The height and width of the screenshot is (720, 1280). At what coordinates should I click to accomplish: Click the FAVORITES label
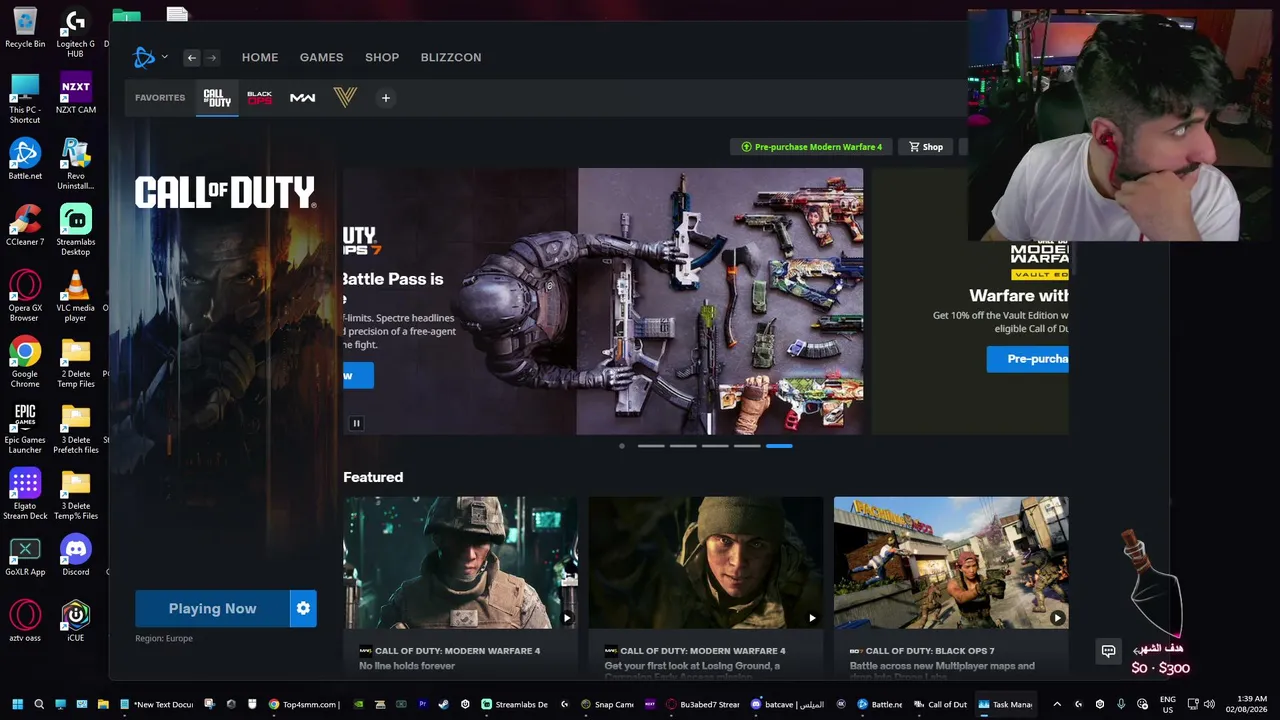160,98
